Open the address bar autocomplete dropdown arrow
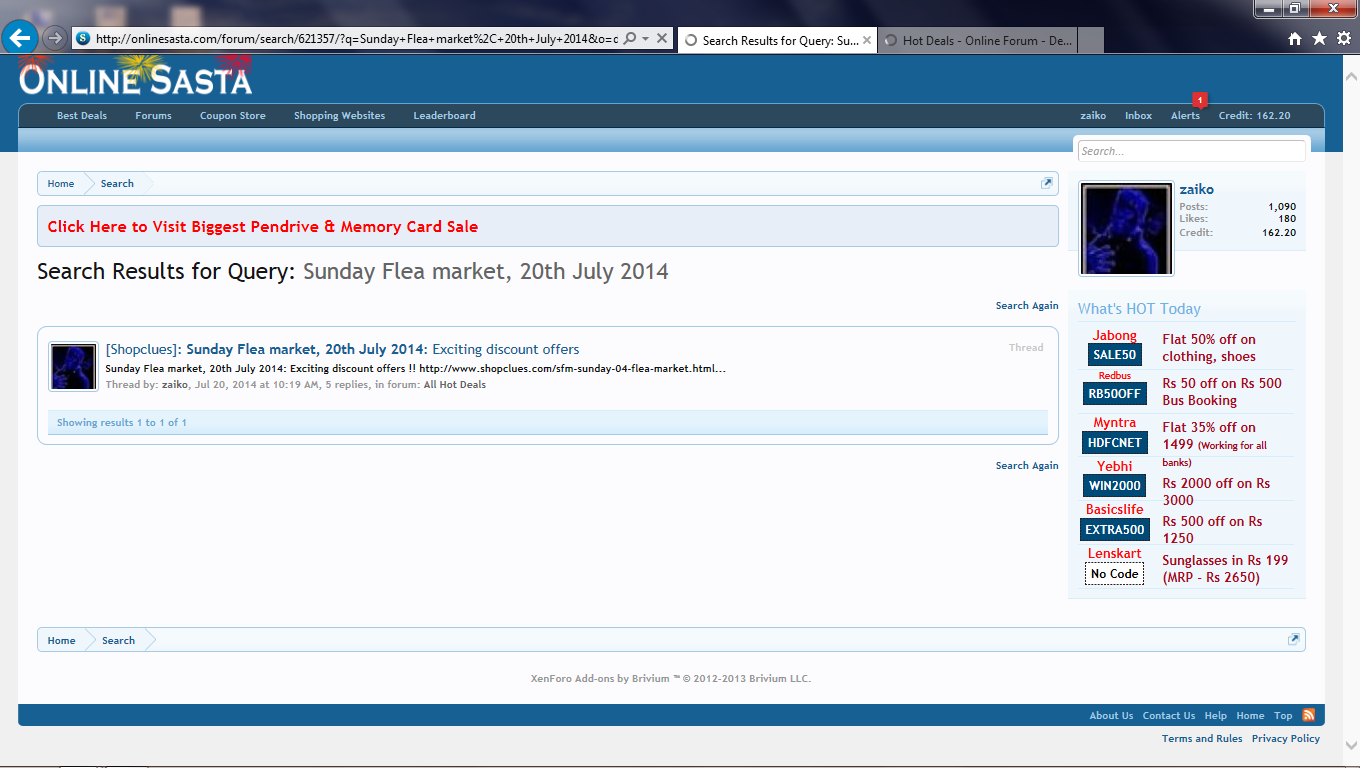The height and width of the screenshot is (768, 1360). click(x=646, y=39)
